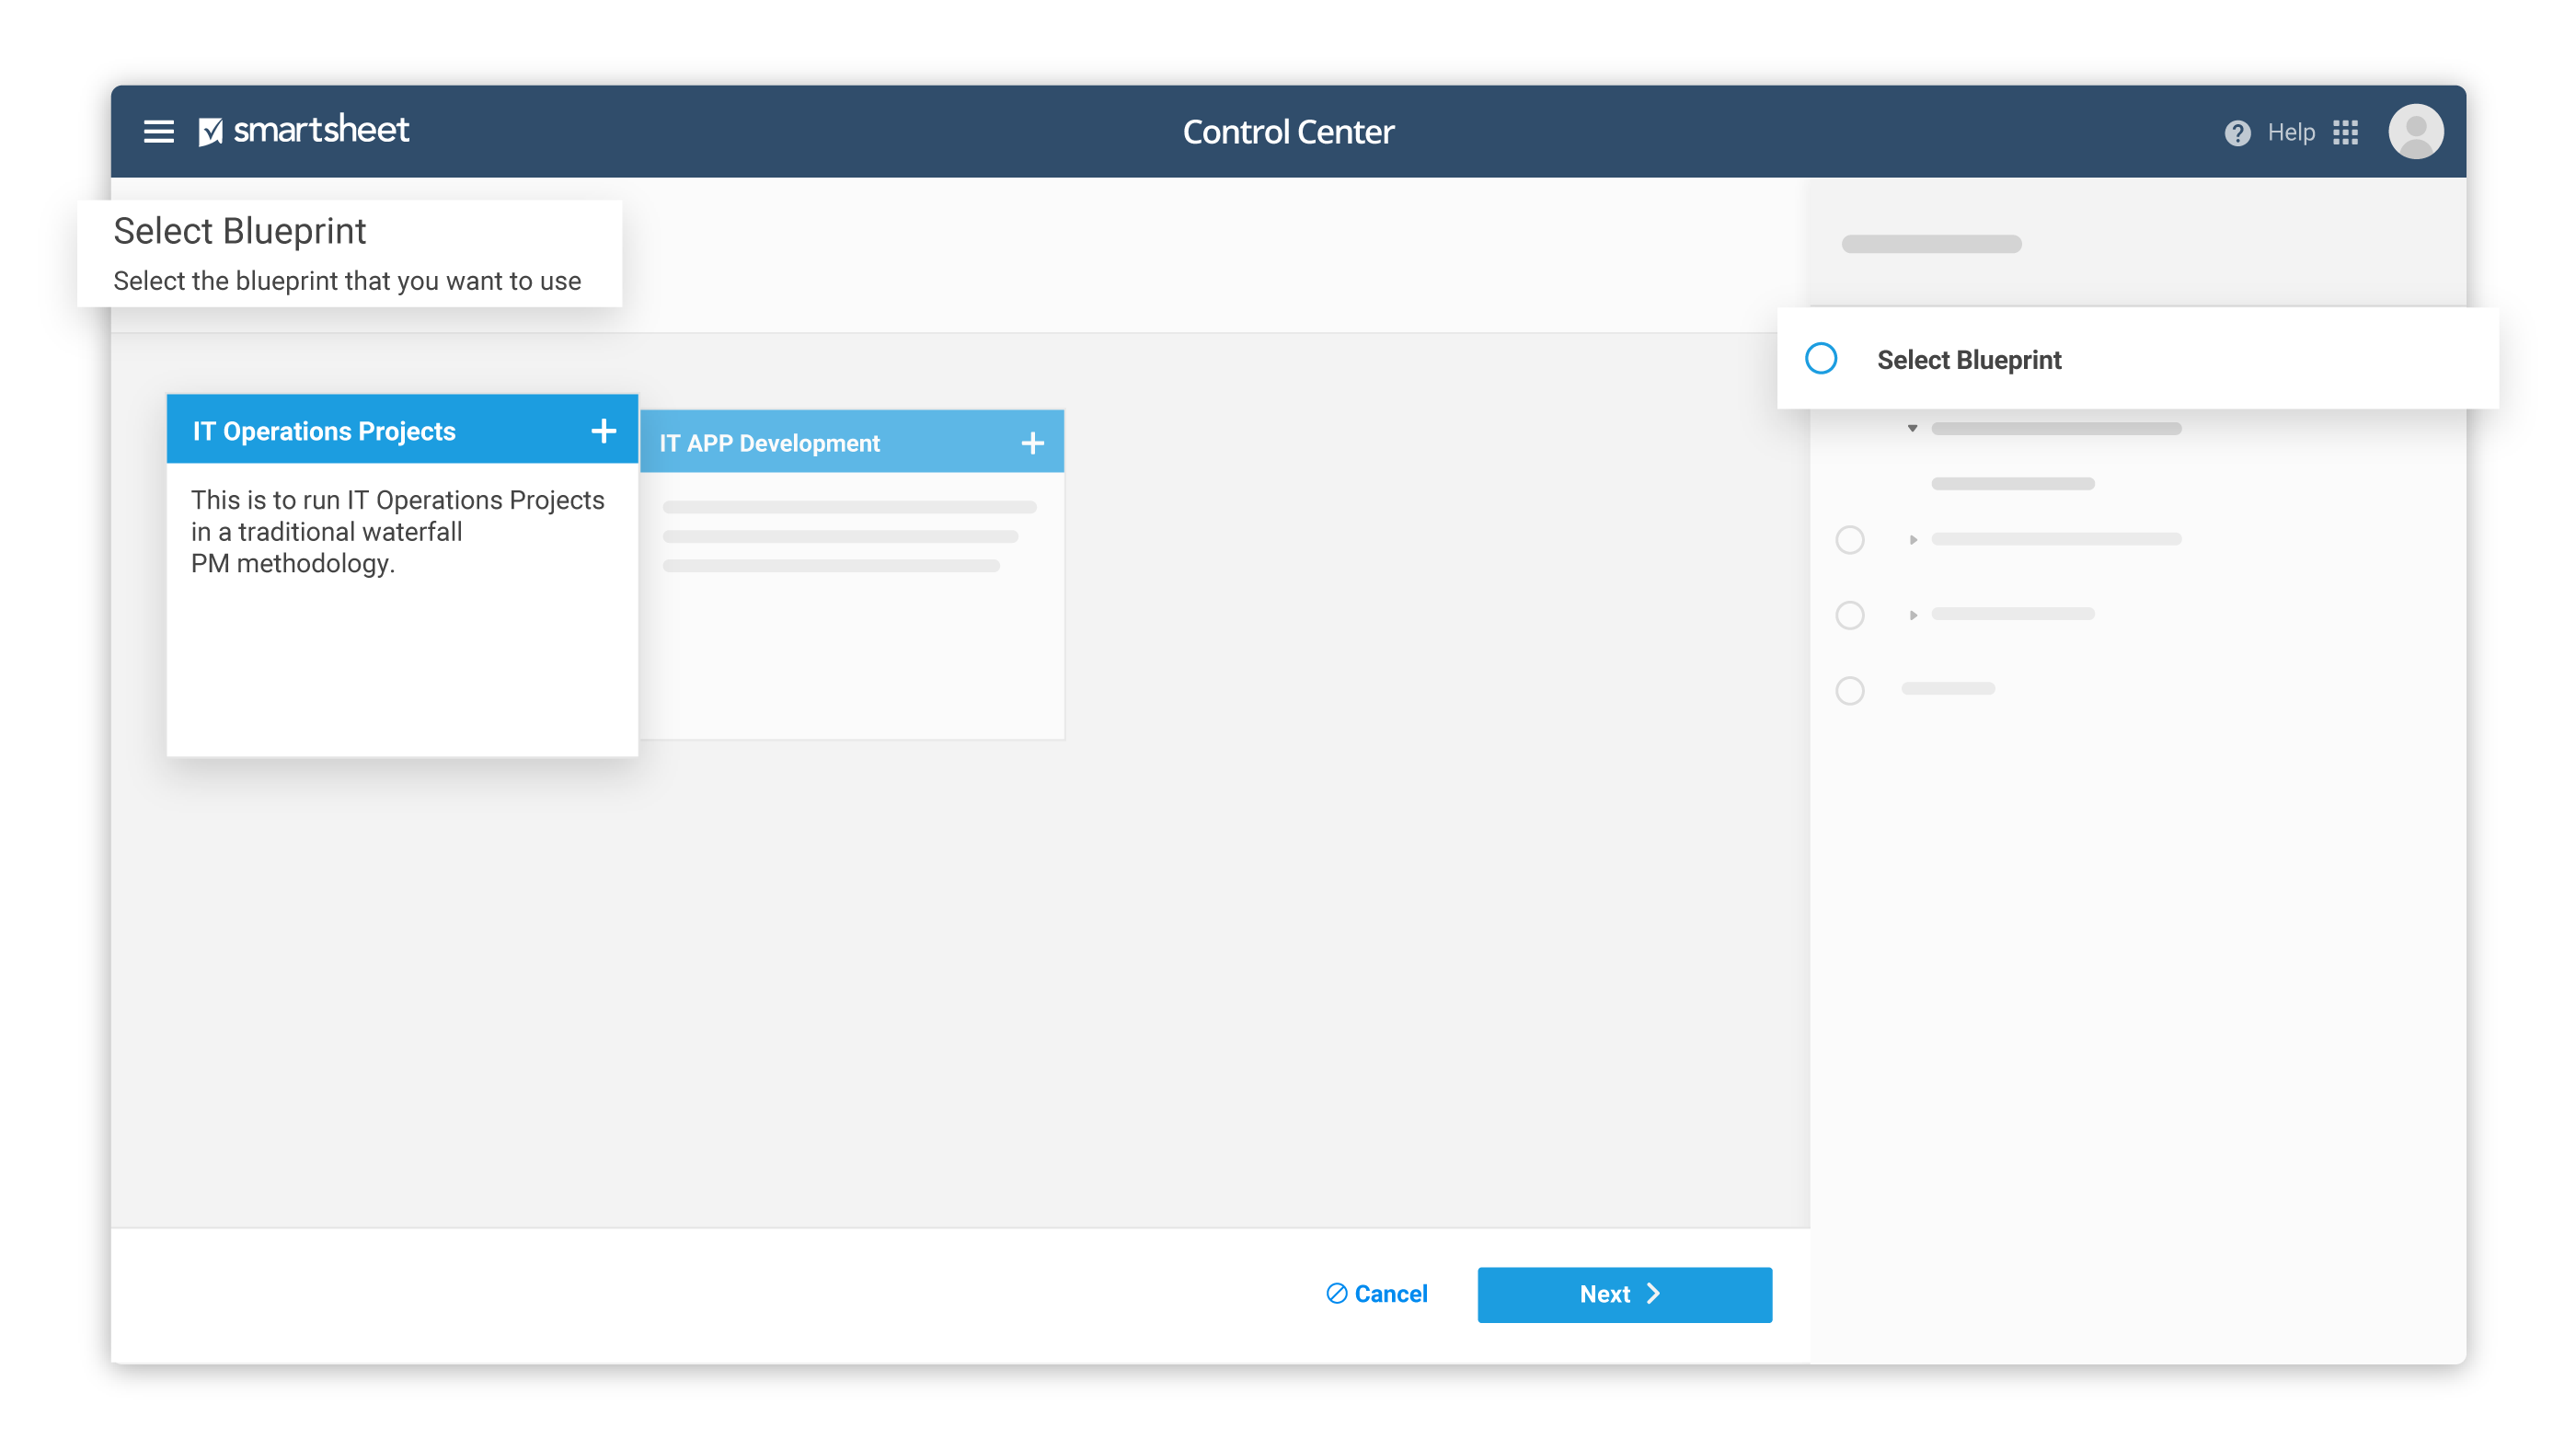The width and height of the screenshot is (2576, 1450).
Task: Open the app launcher grid icon
Action: click(x=2345, y=132)
